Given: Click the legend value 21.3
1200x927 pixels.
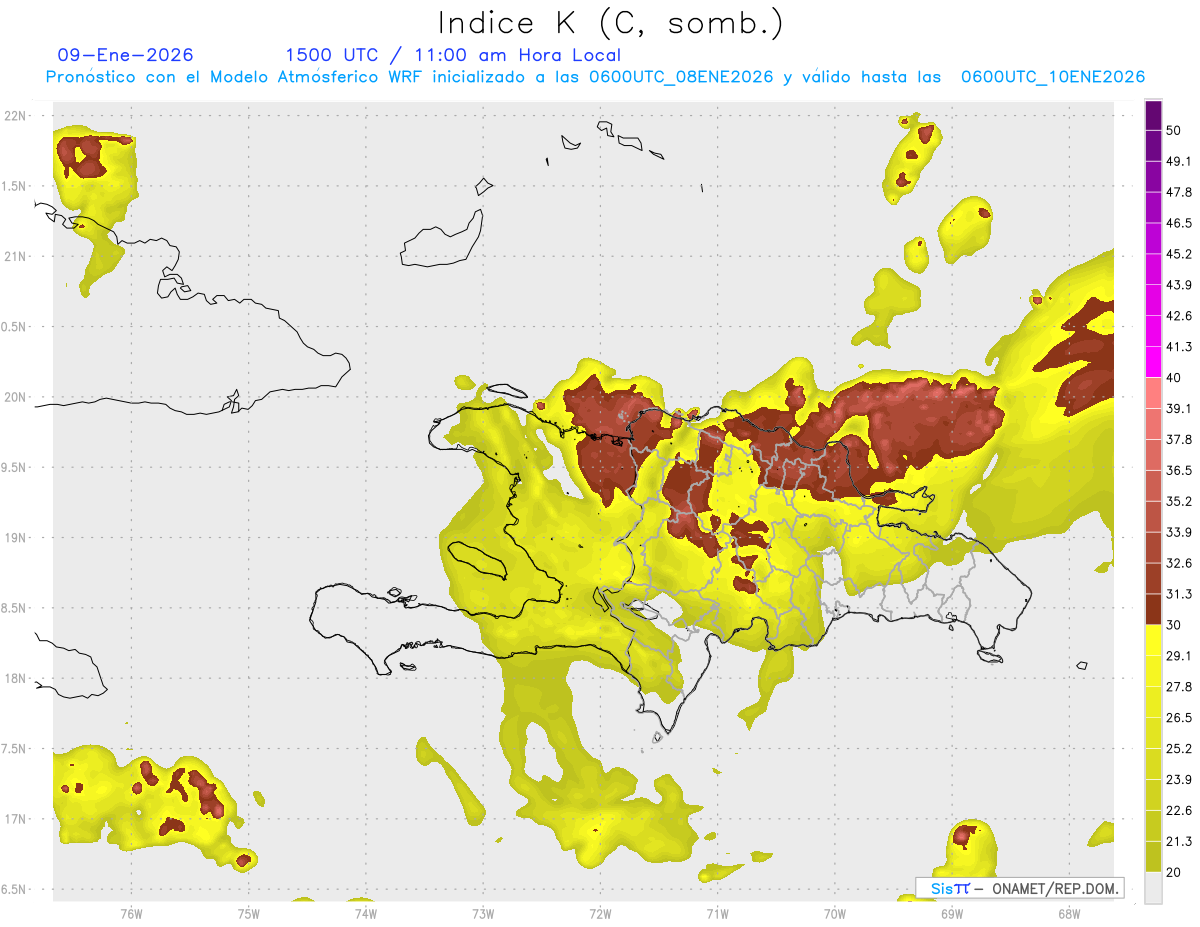Looking at the screenshot, I should (x=1179, y=842).
